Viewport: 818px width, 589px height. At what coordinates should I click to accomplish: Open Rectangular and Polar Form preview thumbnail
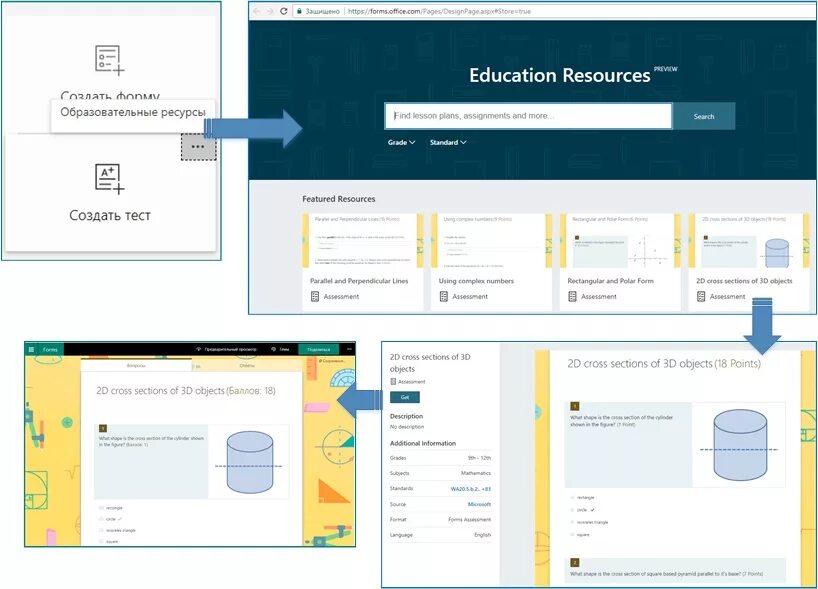tap(620, 241)
